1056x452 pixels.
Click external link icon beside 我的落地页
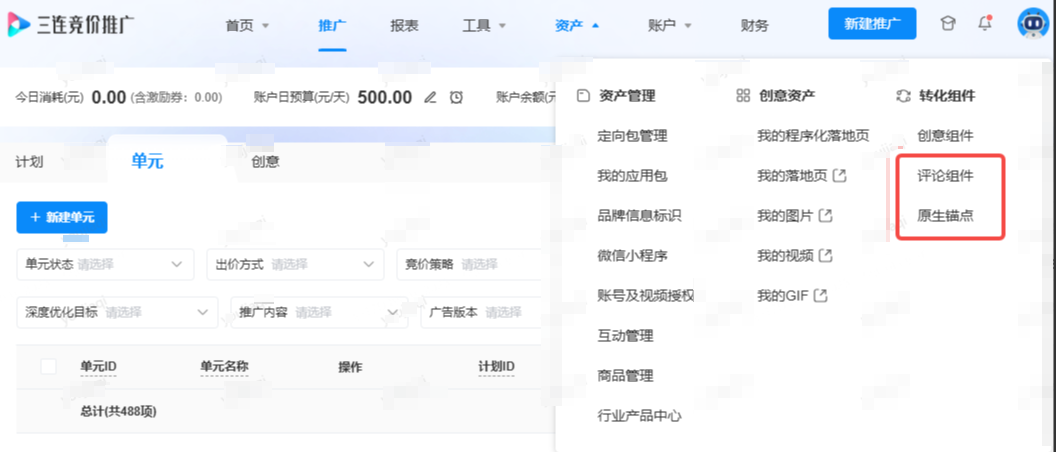point(840,176)
